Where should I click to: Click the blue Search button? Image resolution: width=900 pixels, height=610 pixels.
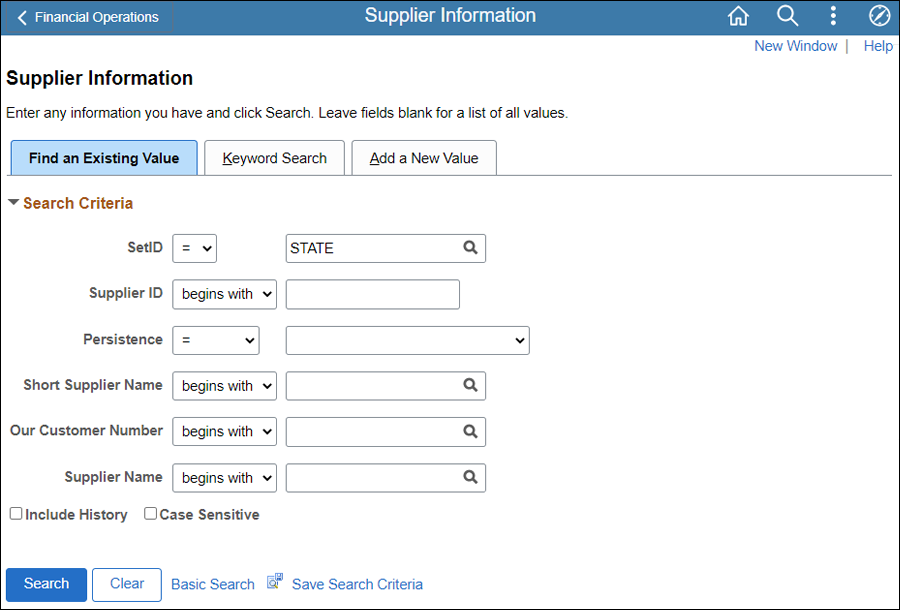click(x=46, y=584)
